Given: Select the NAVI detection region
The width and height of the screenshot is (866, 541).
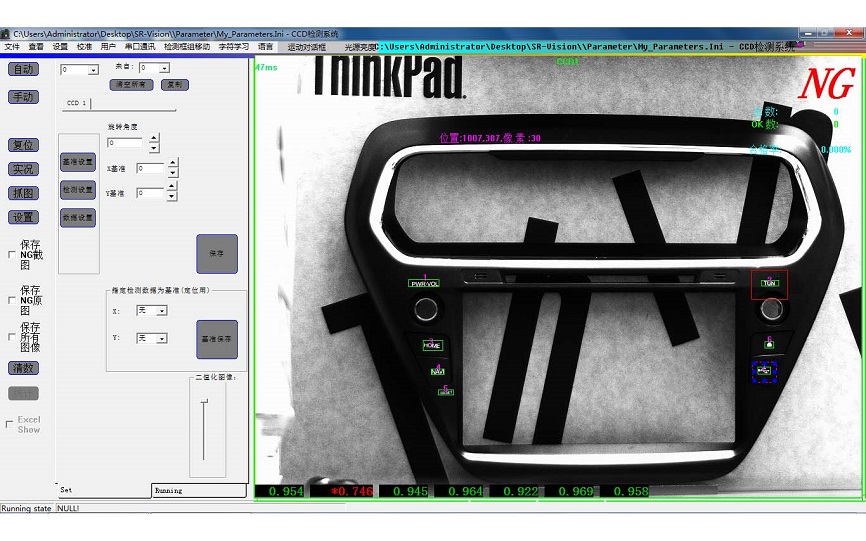Looking at the screenshot, I should (438, 370).
